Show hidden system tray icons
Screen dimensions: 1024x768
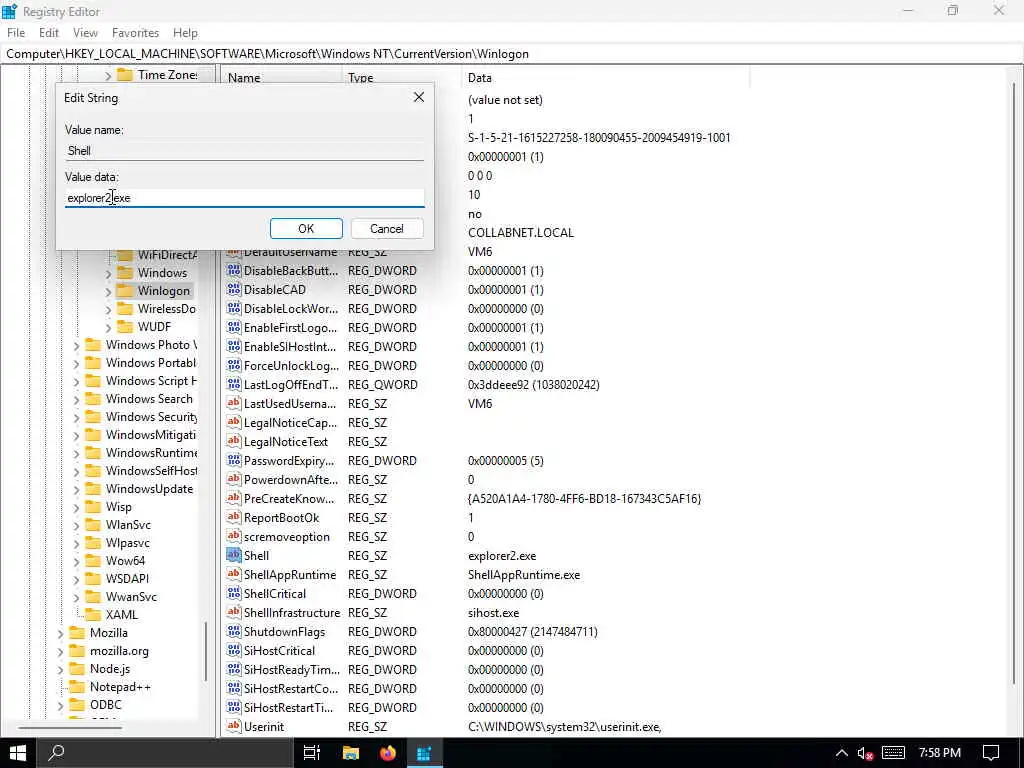[842, 753]
